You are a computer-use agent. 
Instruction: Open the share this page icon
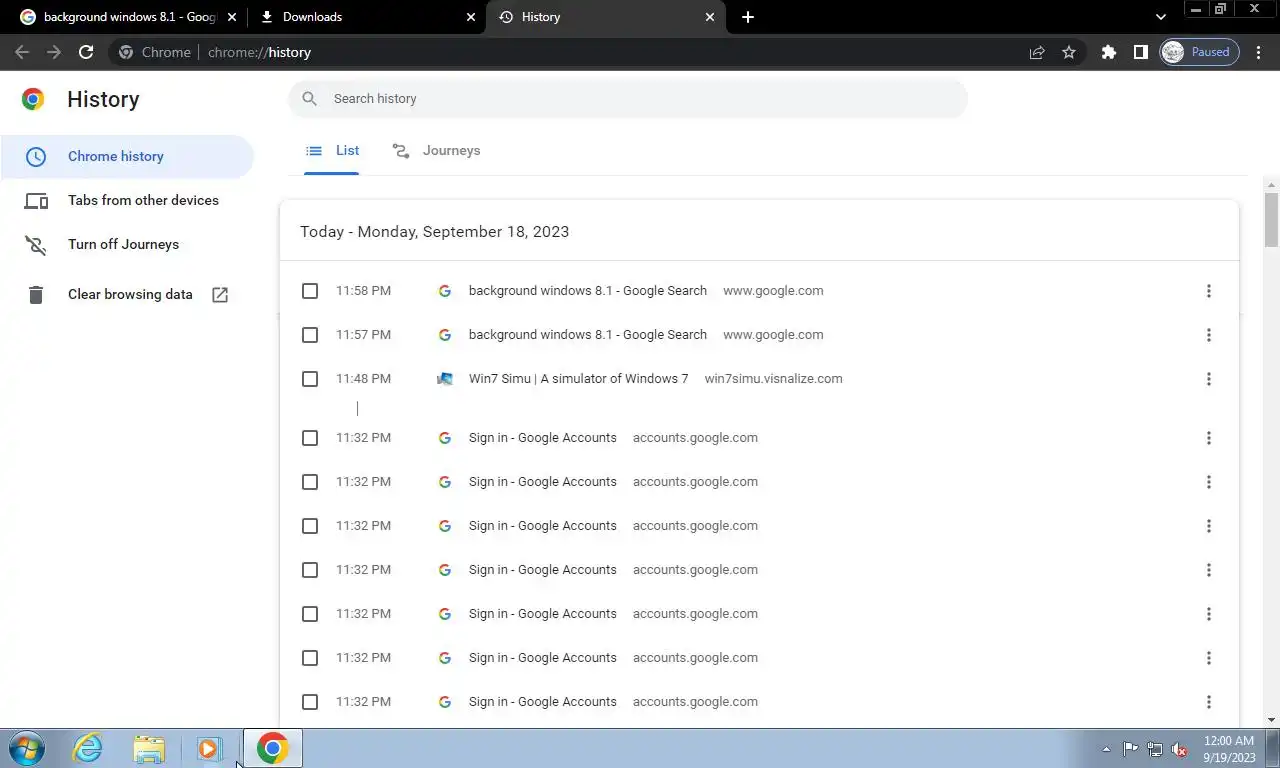pyautogui.click(x=1037, y=52)
